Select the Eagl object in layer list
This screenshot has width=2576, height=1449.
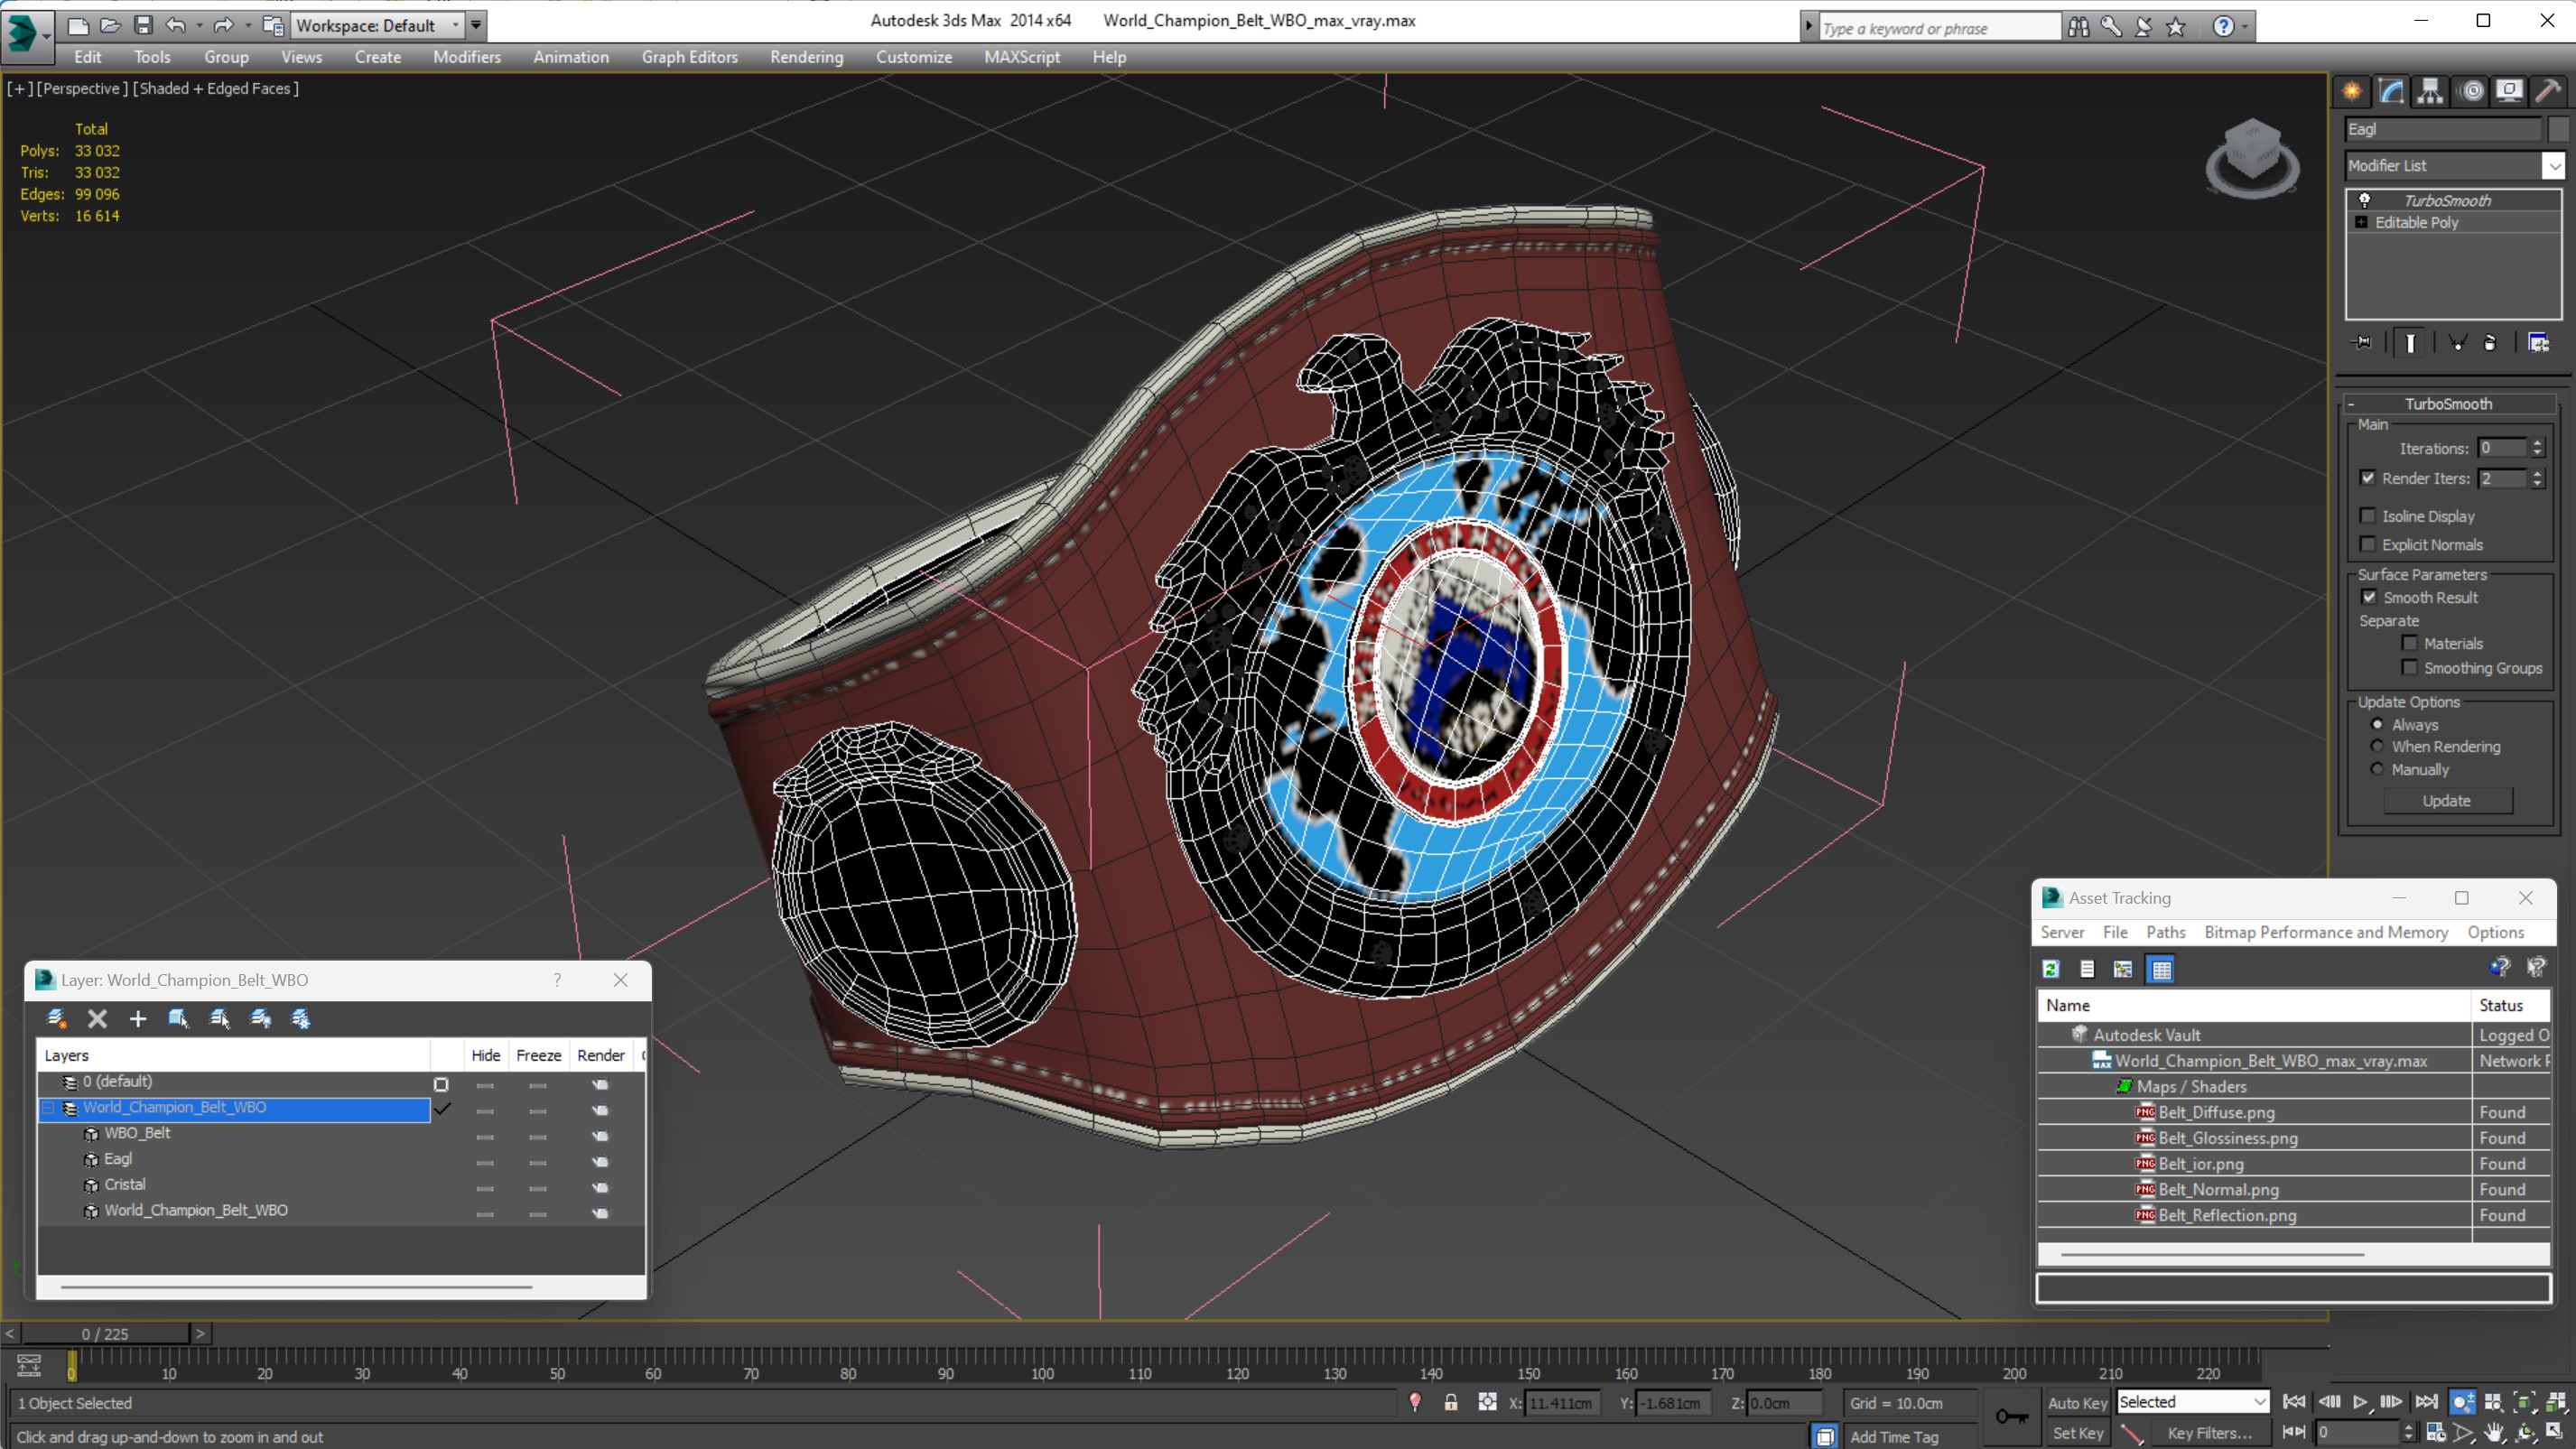(x=118, y=1159)
